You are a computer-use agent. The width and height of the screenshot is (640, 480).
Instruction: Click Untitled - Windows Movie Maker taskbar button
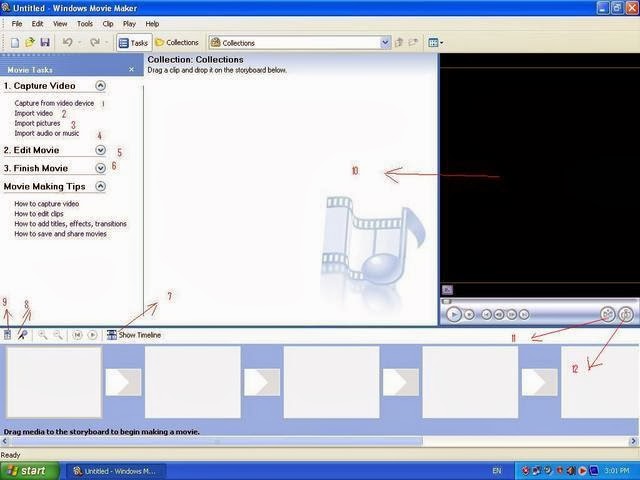click(116, 471)
